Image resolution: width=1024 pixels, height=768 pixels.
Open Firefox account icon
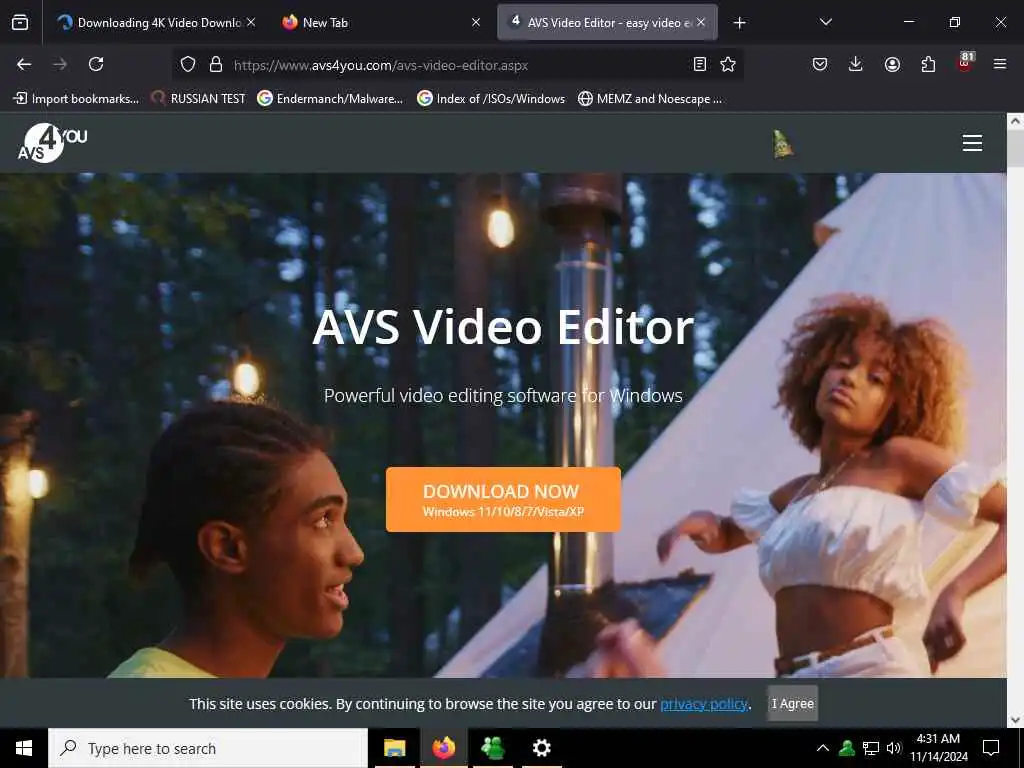pos(892,64)
